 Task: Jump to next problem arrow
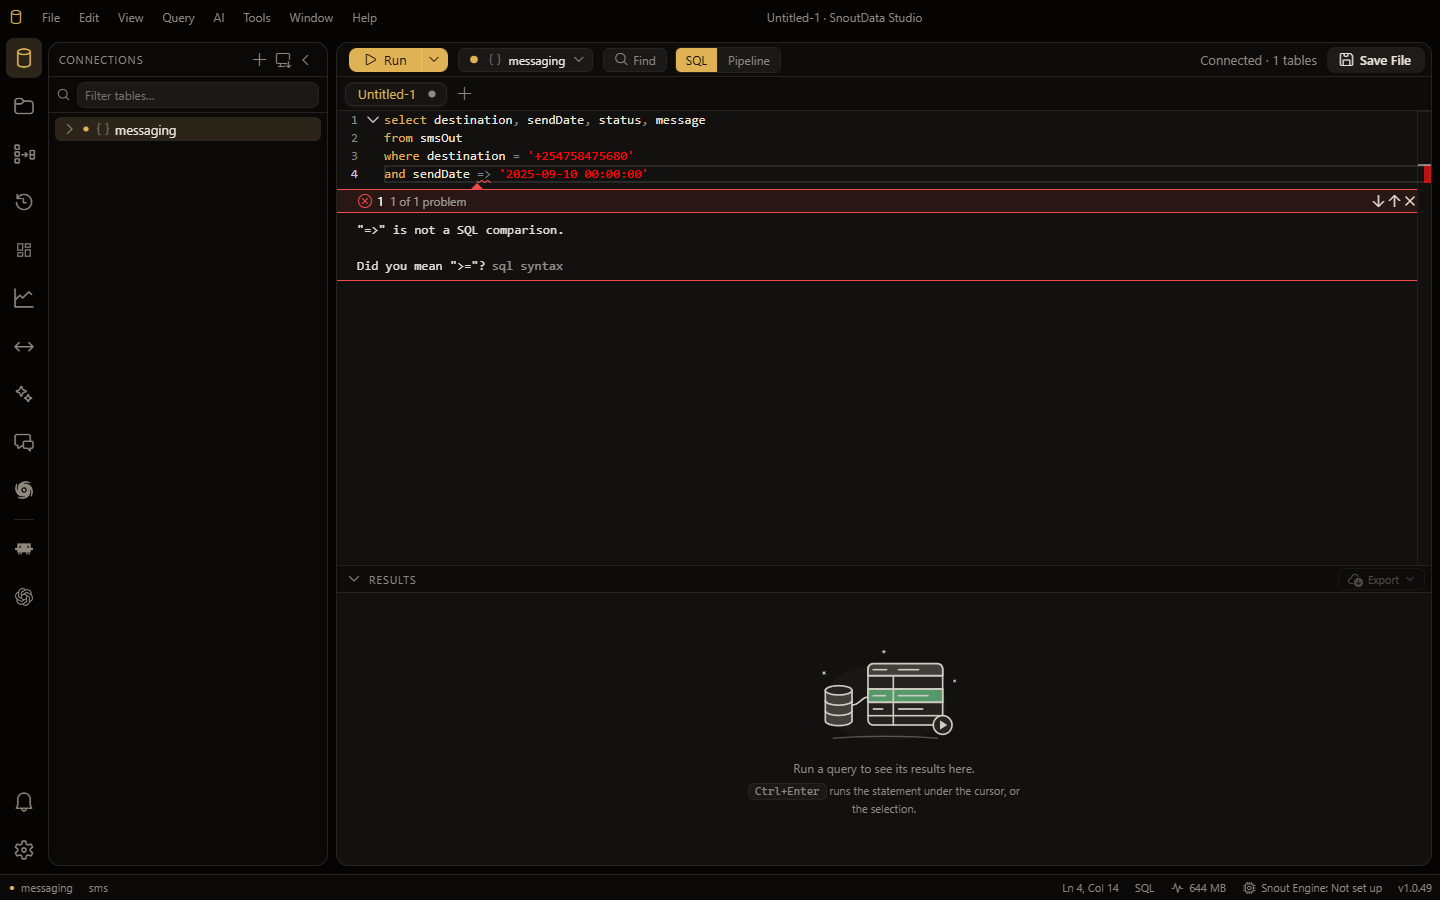pos(1378,201)
